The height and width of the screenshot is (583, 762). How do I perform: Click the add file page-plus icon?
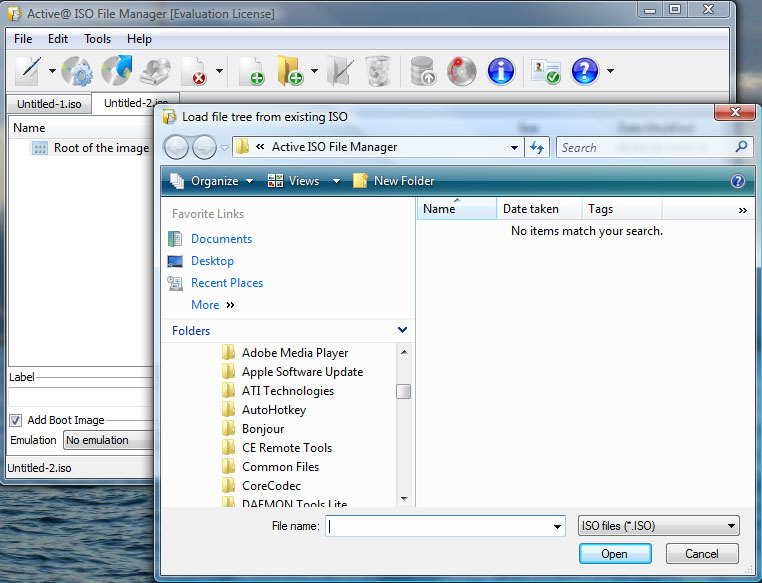pyautogui.click(x=252, y=71)
